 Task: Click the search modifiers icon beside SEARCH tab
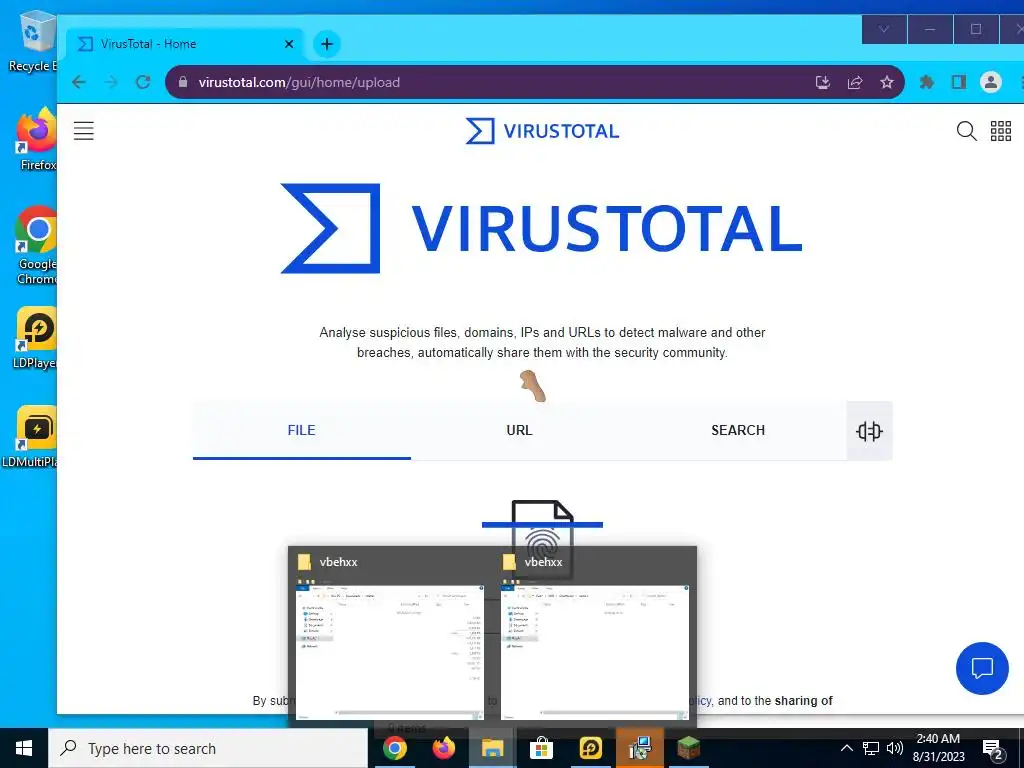click(x=869, y=431)
